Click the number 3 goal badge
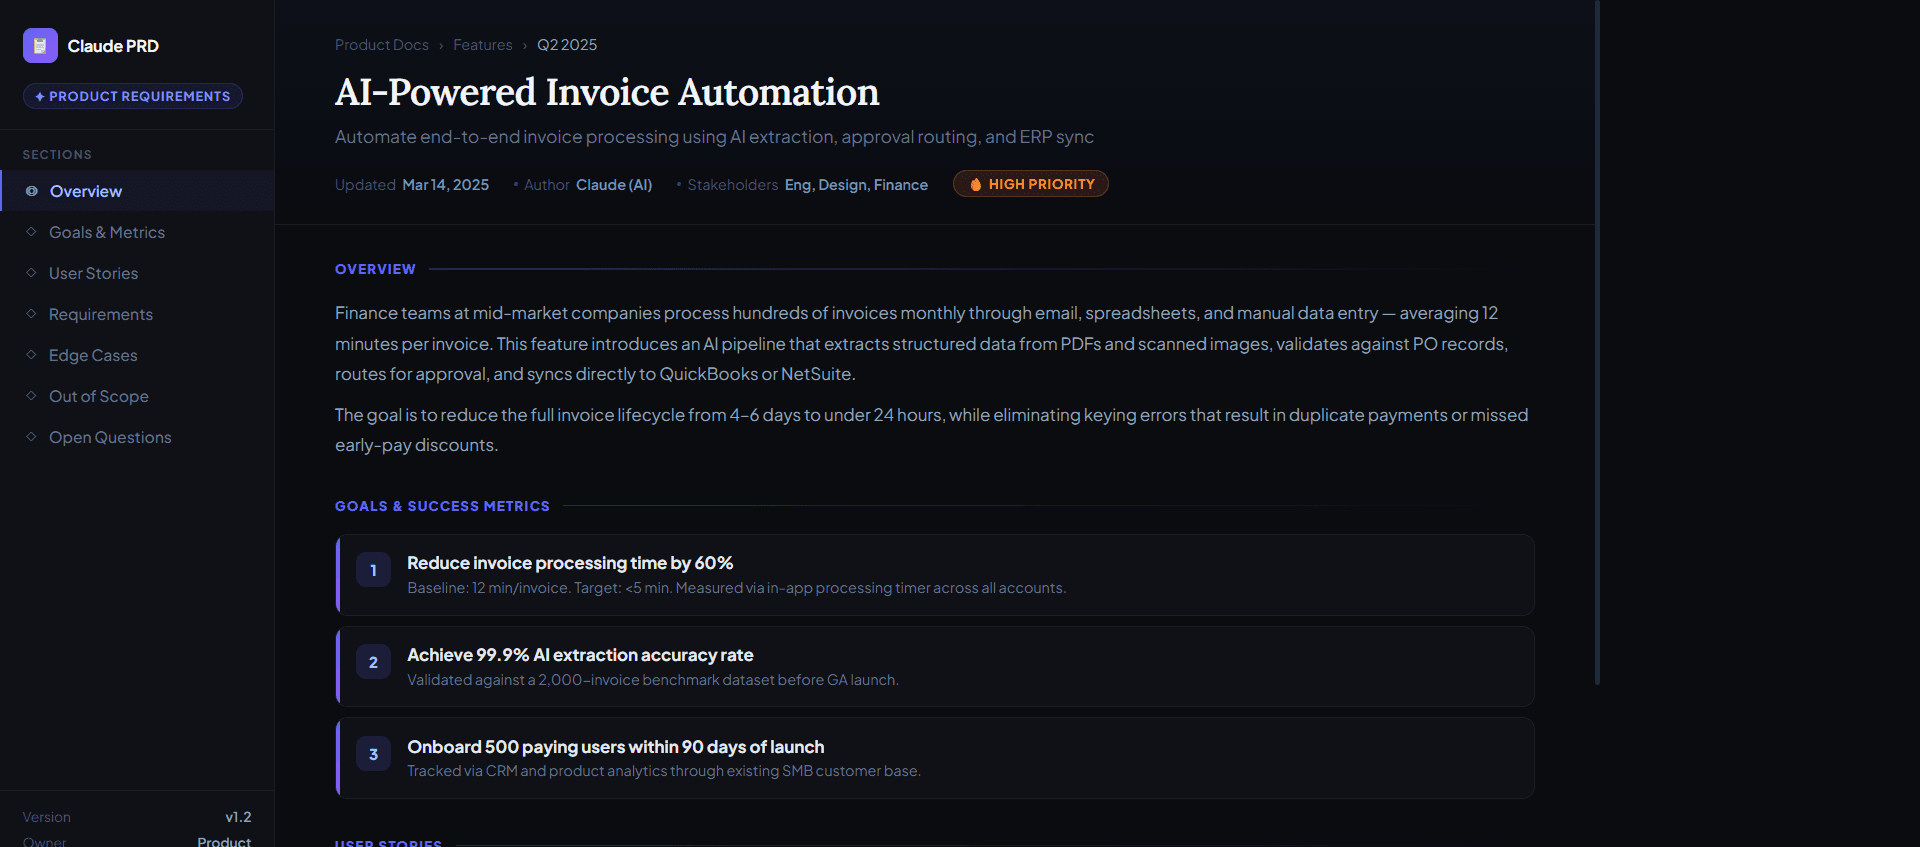The image size is (1920, 847). tap(373, 755)
